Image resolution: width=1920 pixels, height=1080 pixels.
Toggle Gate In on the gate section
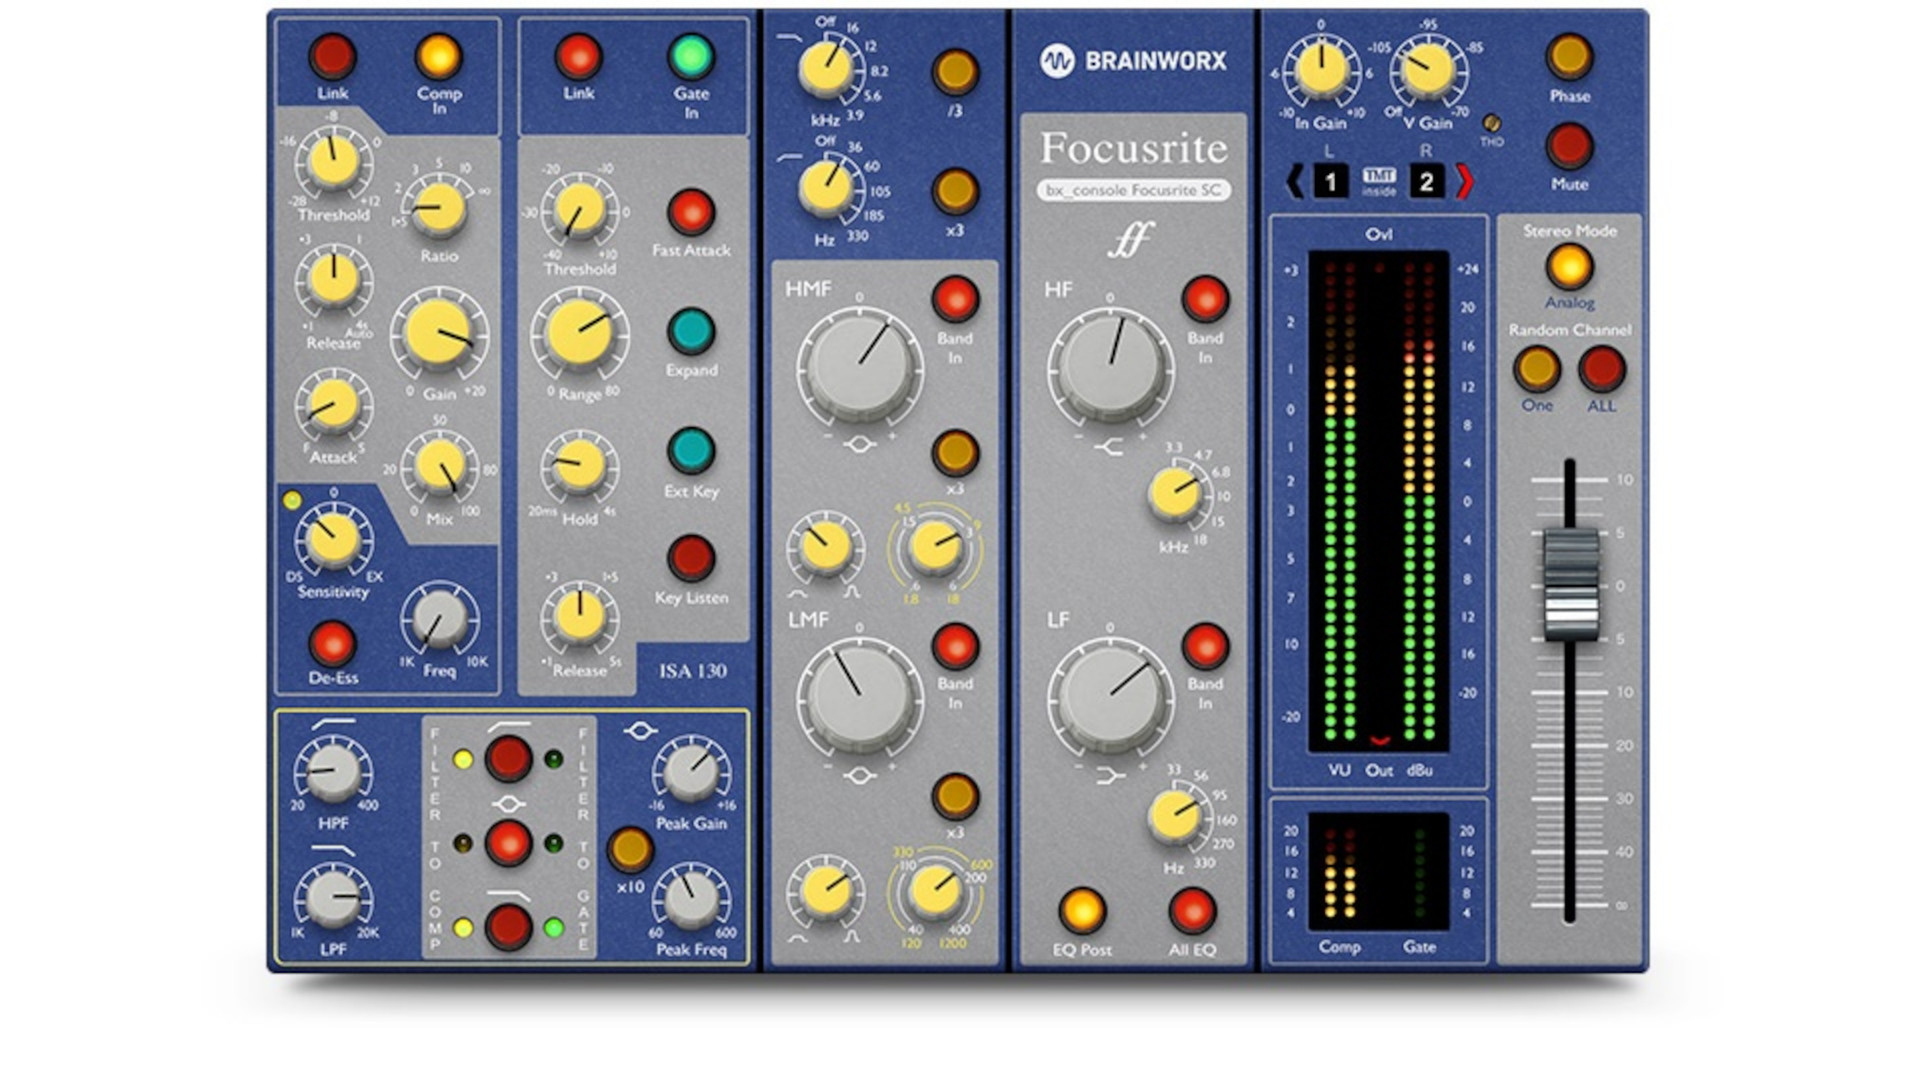[692, 56]
